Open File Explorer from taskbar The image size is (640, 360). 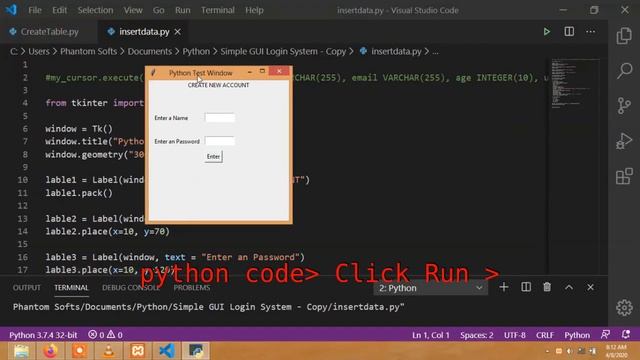[x=21, y=351]
